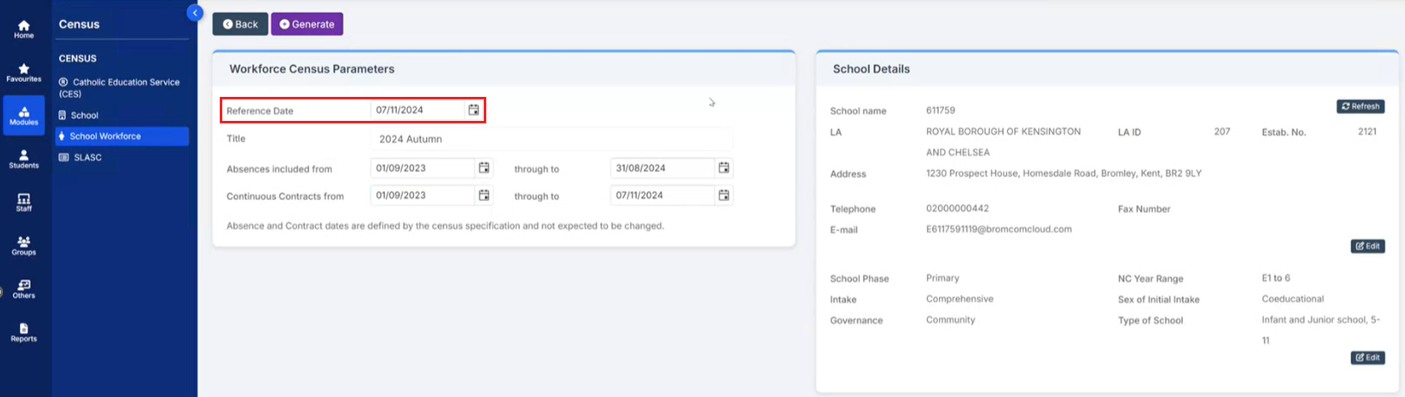Click the school address text

click(1064, 173)
